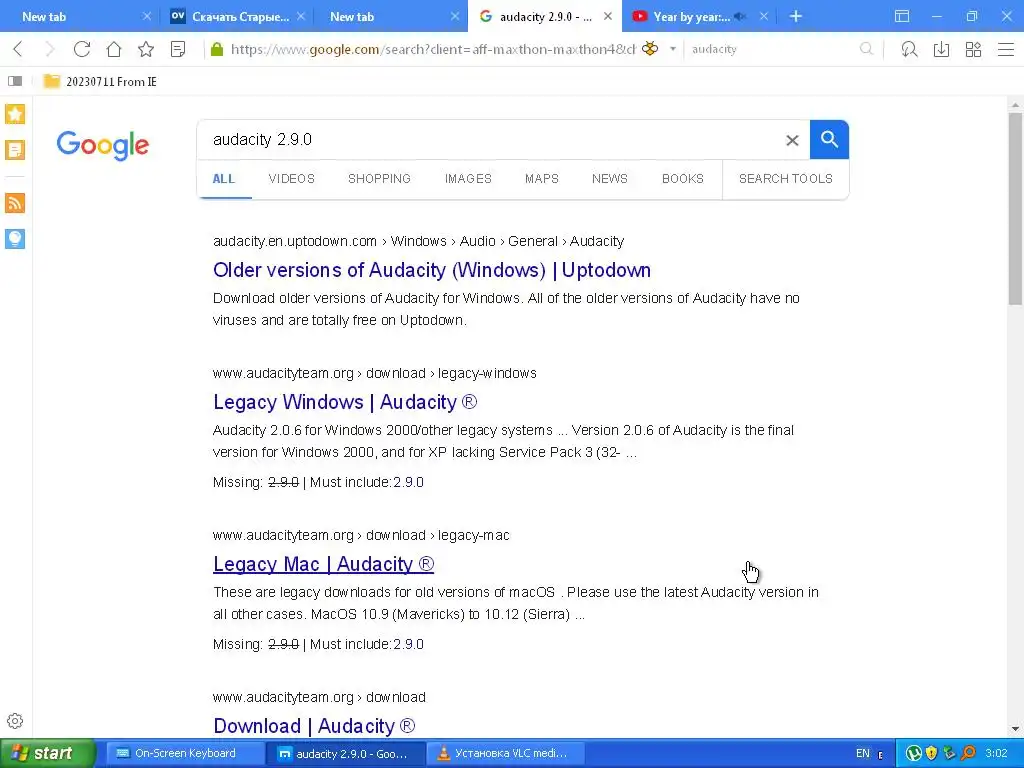The image size is (1024, 768).
Task: Open the browser home page
Action: pyautogui.click(x=114, y=49)
